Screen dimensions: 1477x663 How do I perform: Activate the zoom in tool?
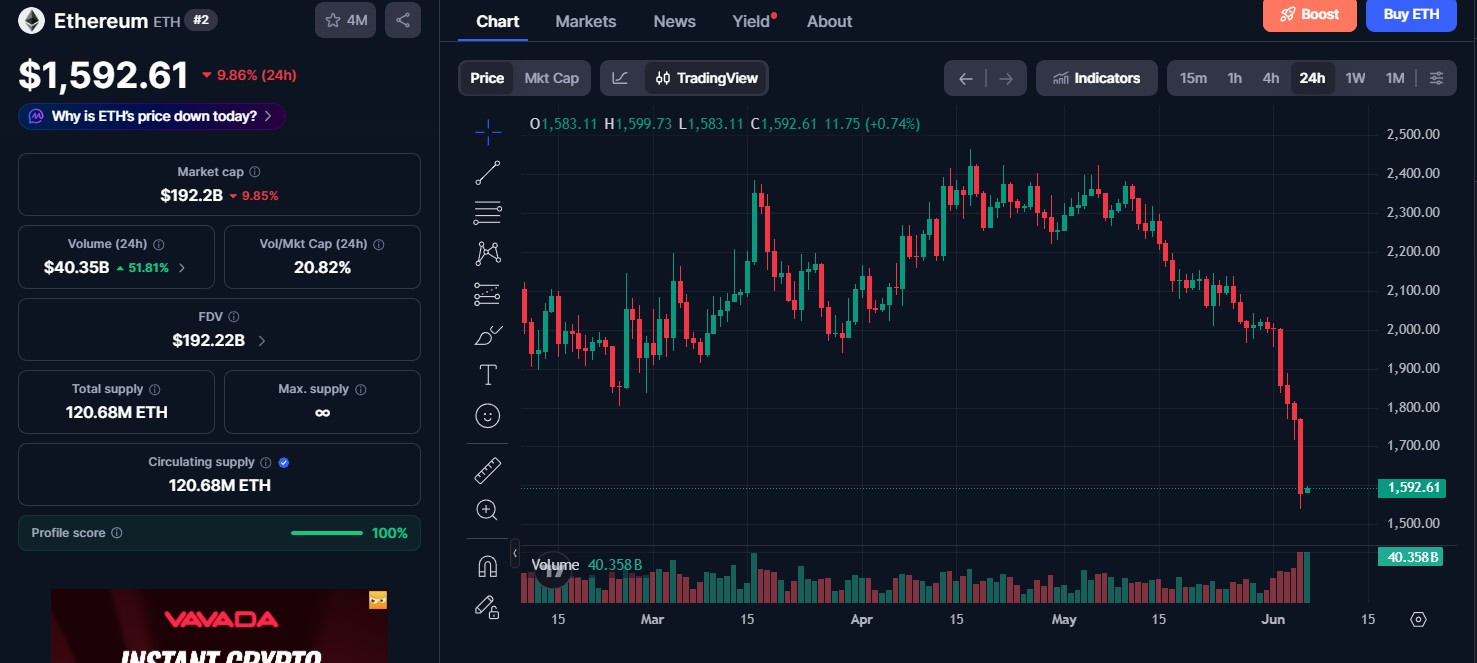pos(488,510)
